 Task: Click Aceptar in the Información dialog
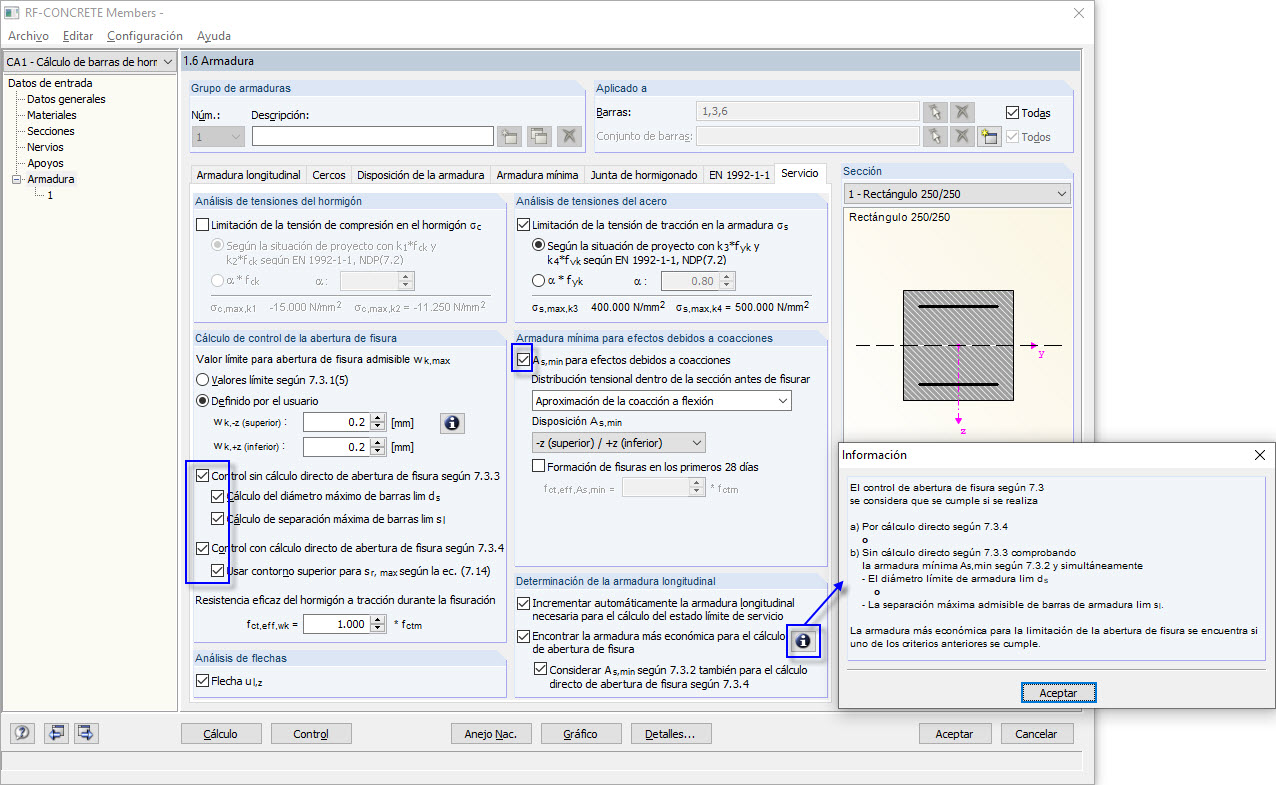1059,692
